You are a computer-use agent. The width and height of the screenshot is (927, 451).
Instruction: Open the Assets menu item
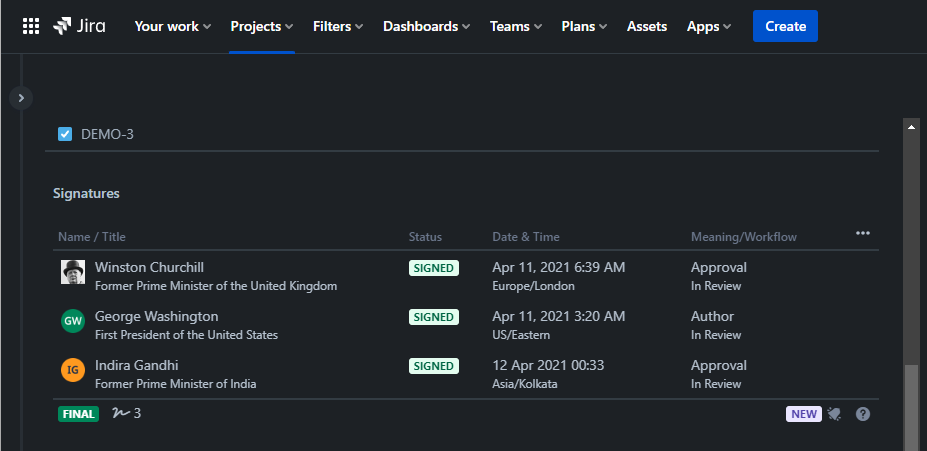pyautogui.click(x=647, y=27)
